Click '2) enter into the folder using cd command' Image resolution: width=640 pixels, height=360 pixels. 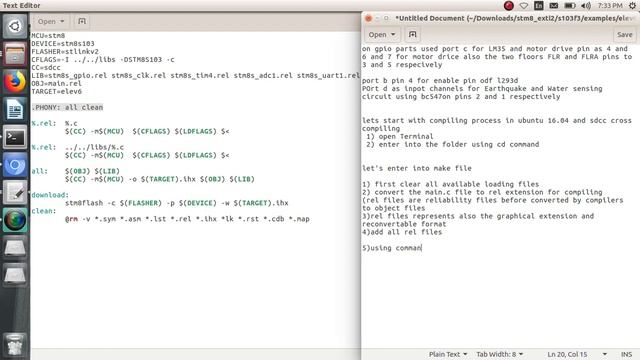(x=453, y=144)
